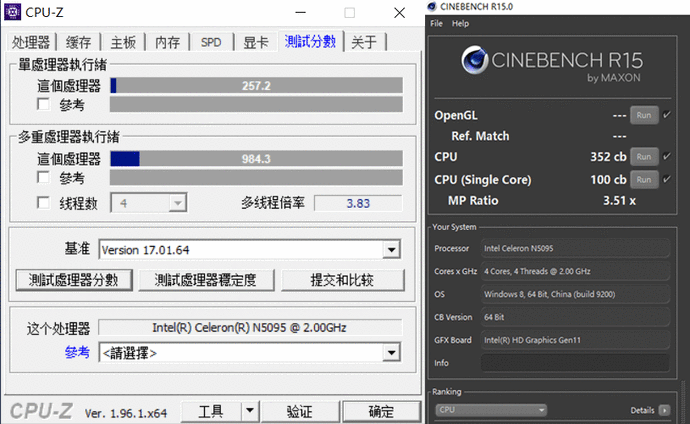Toggle the CPU (Single Core) test checkmark

click(x=667, y=179)
